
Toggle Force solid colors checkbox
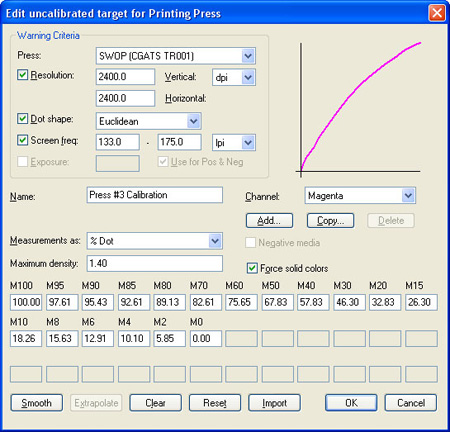pos(252,268)
